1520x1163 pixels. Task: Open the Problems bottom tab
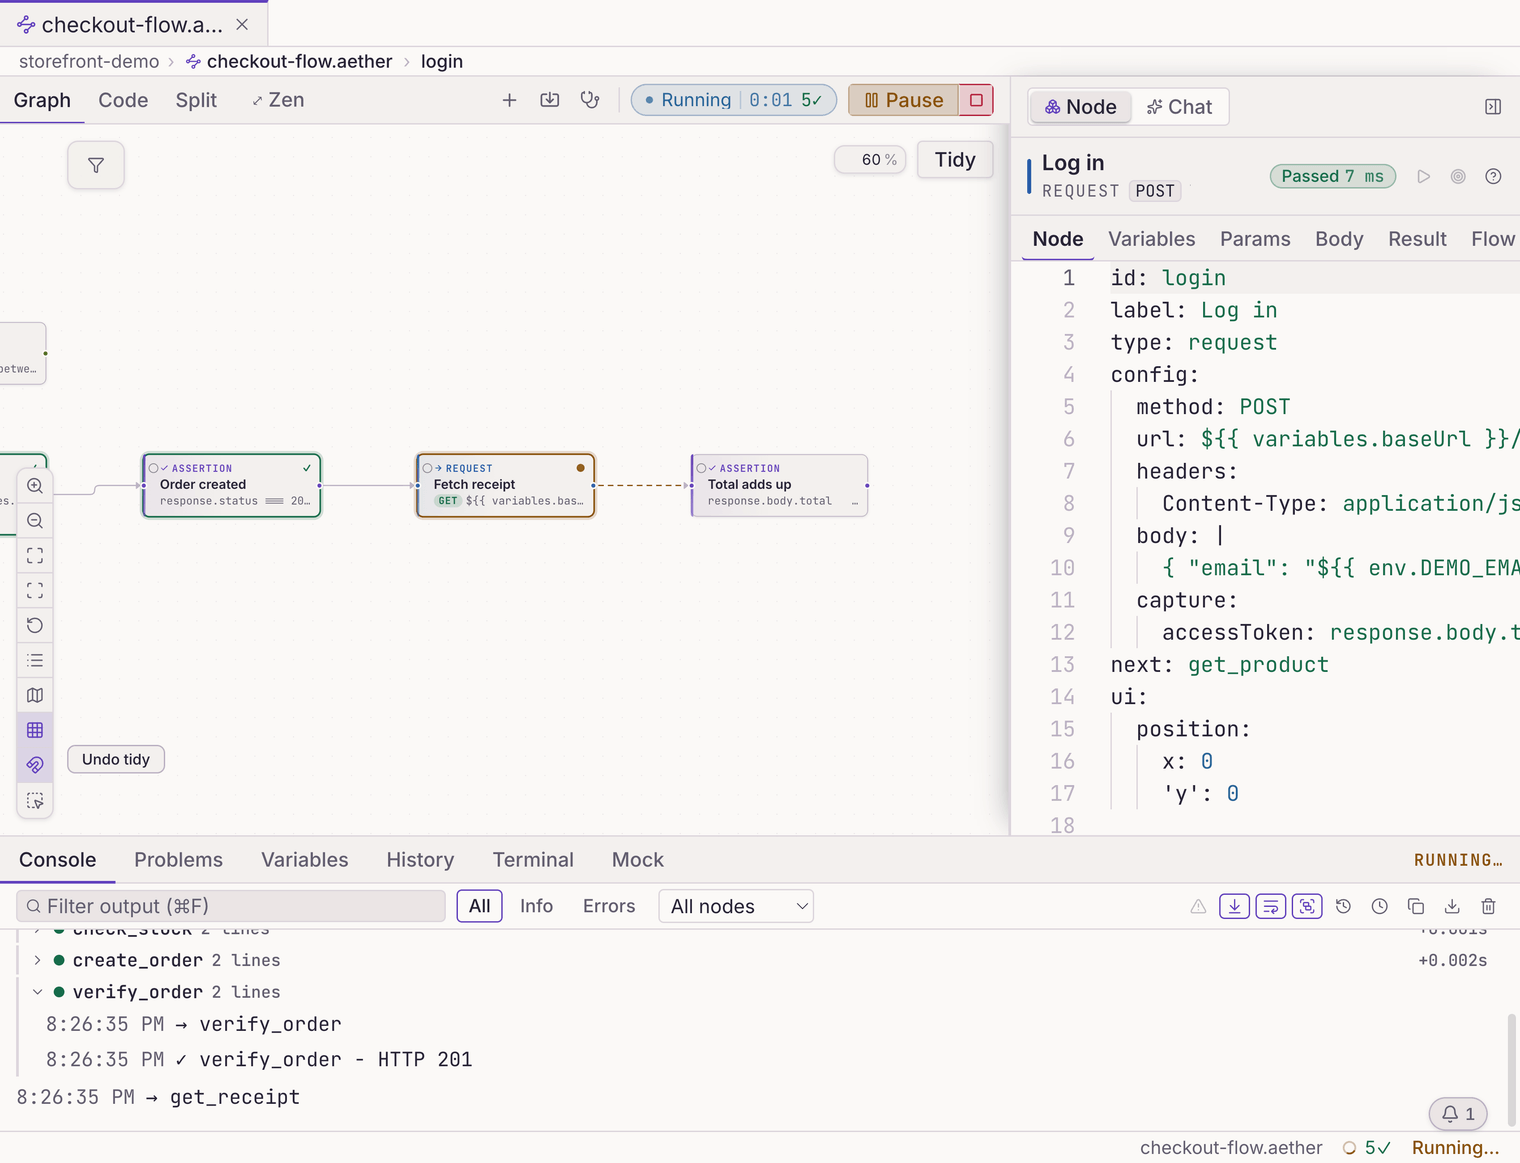[178, 860]
